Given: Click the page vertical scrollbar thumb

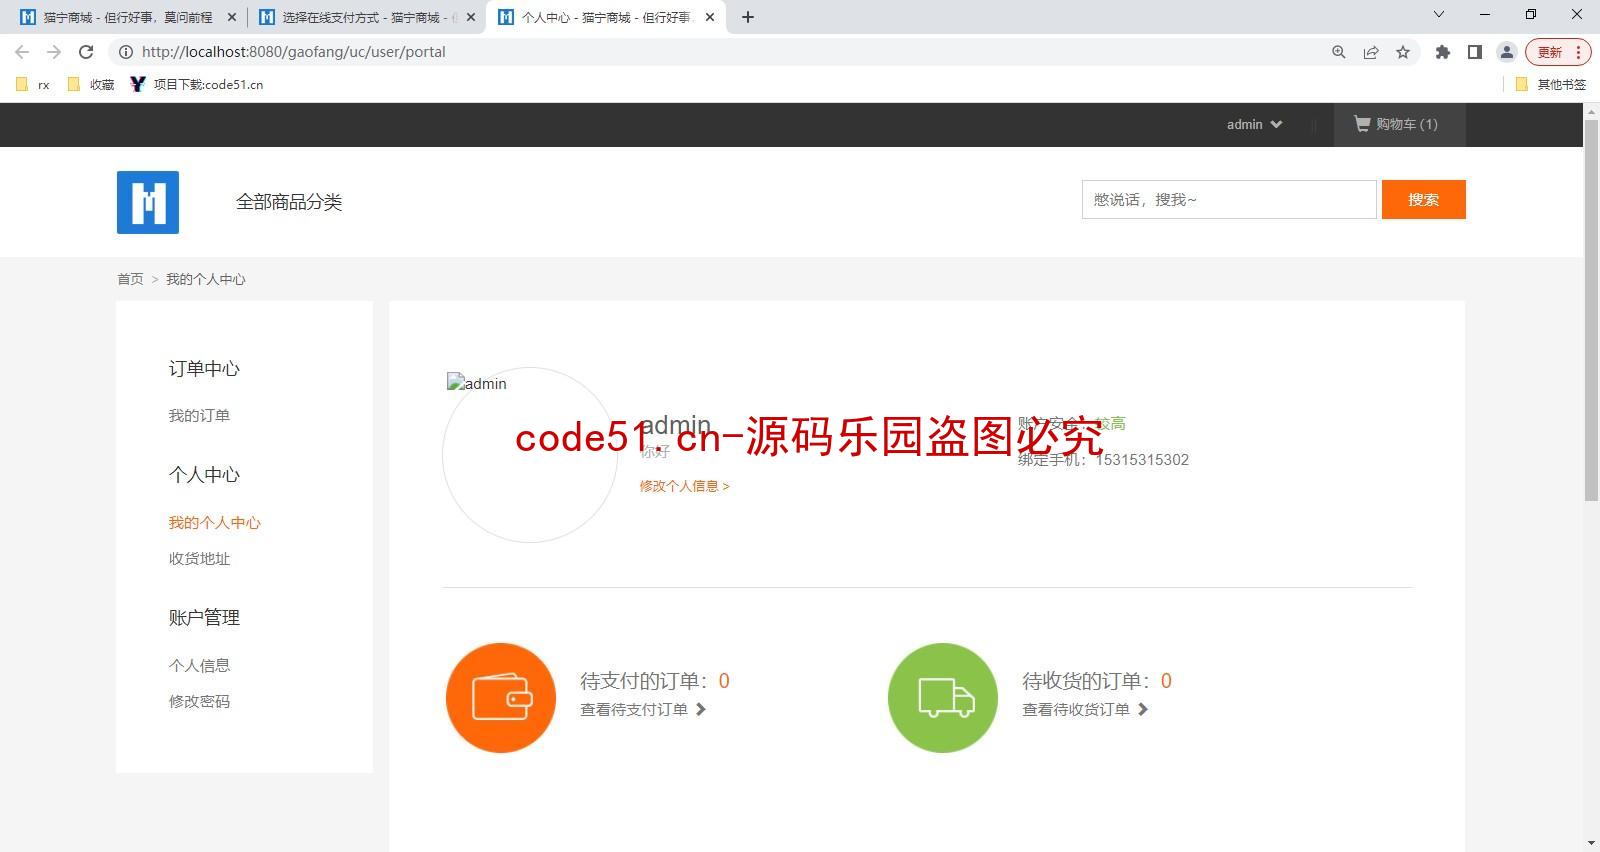Looking at the screenshot, I should (x=1591, y=309).
